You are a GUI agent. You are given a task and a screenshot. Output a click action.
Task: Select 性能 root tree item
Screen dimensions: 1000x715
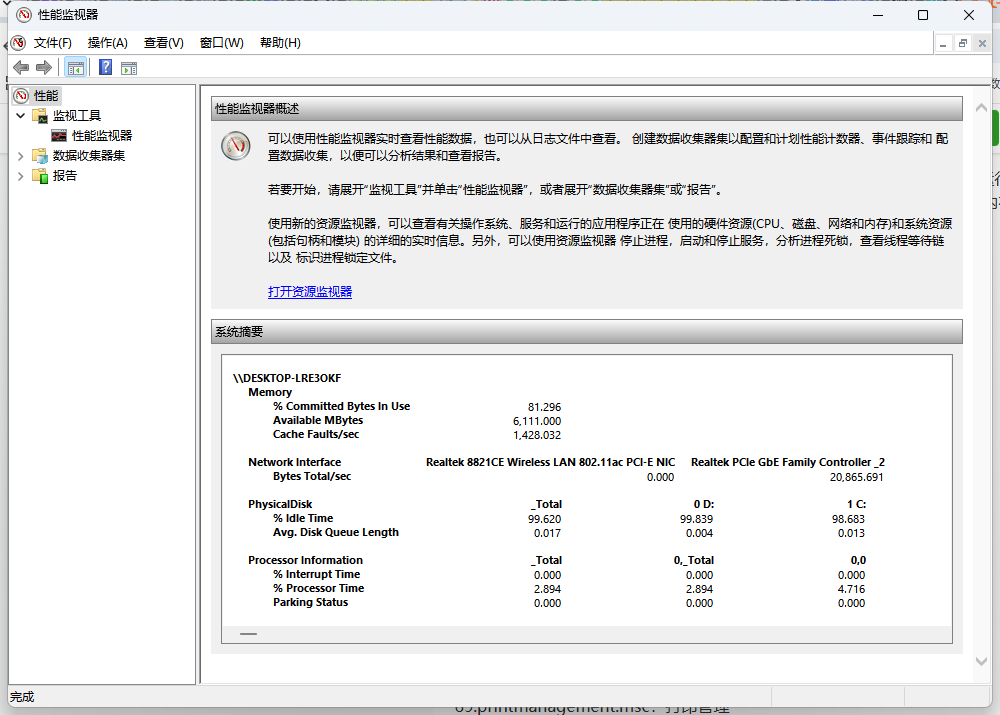pyautogui.click(x=46, y=96)
